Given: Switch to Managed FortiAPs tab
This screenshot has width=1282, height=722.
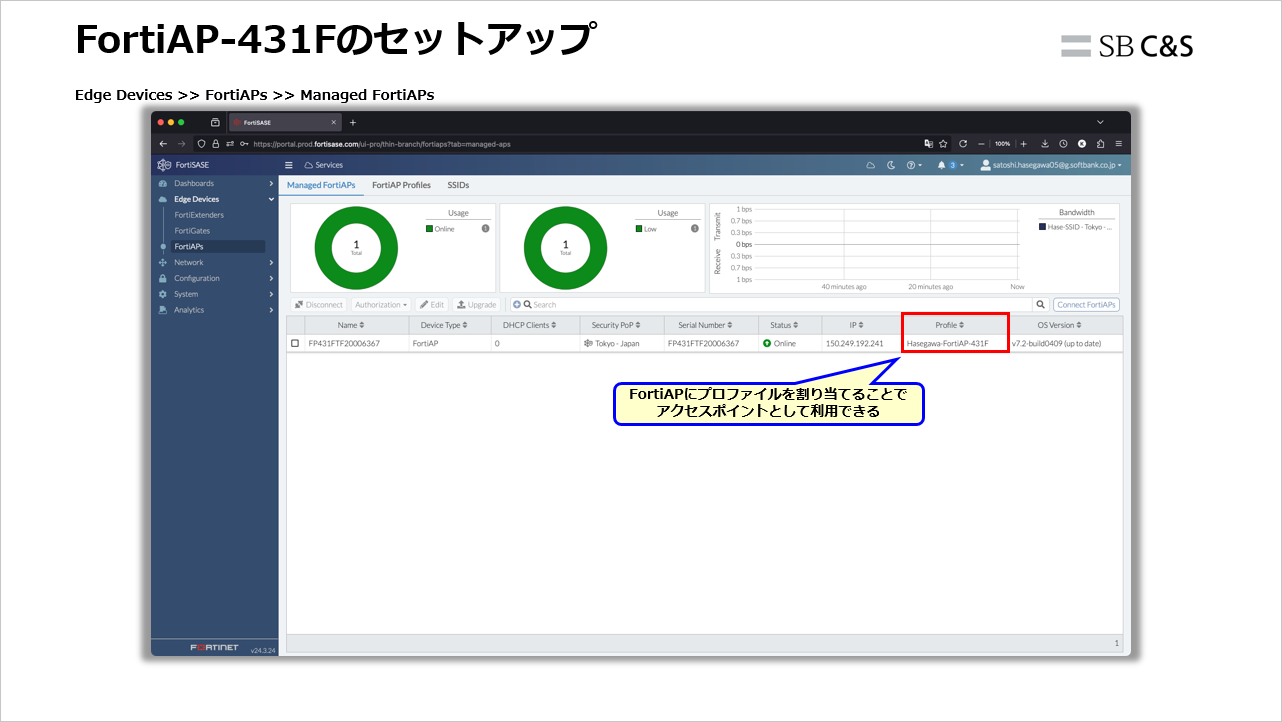Looking at the screenshot, I should click(321, 185).
